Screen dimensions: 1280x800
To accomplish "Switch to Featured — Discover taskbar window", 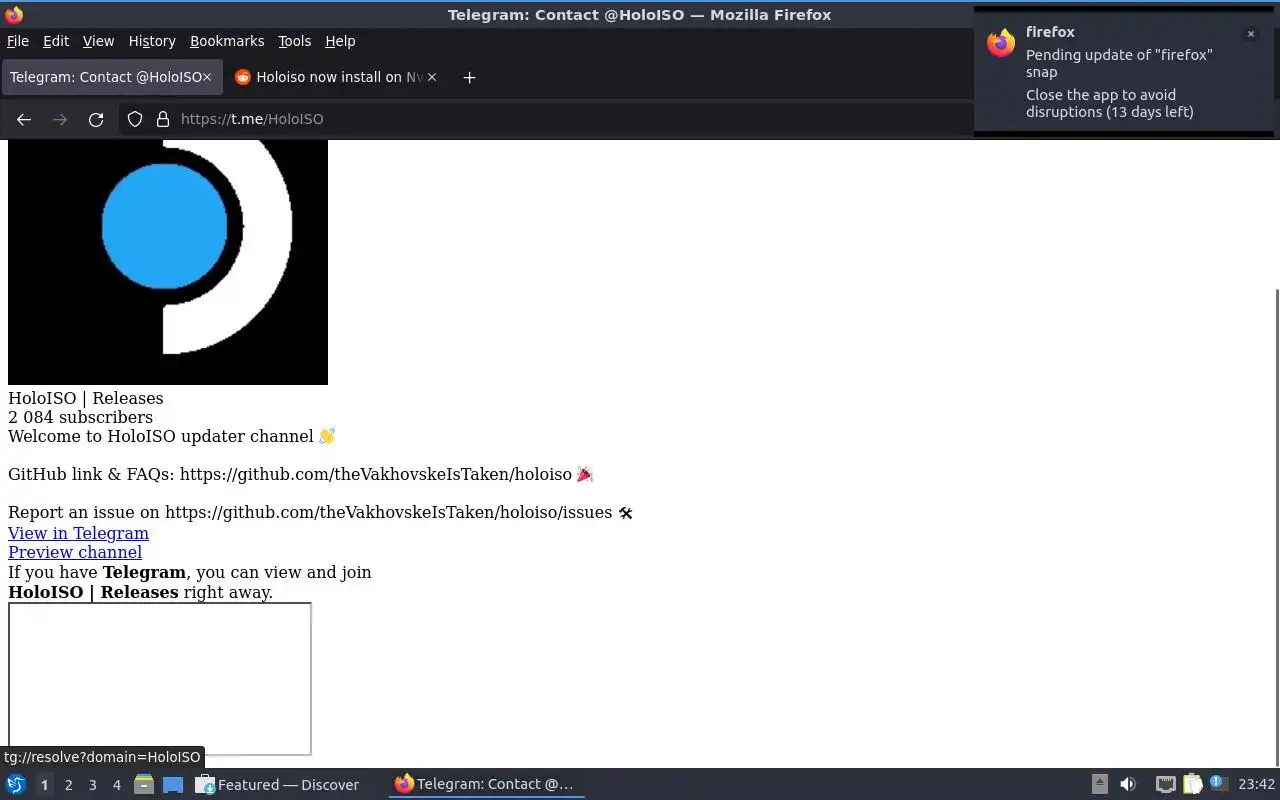I will coord(278,784).
